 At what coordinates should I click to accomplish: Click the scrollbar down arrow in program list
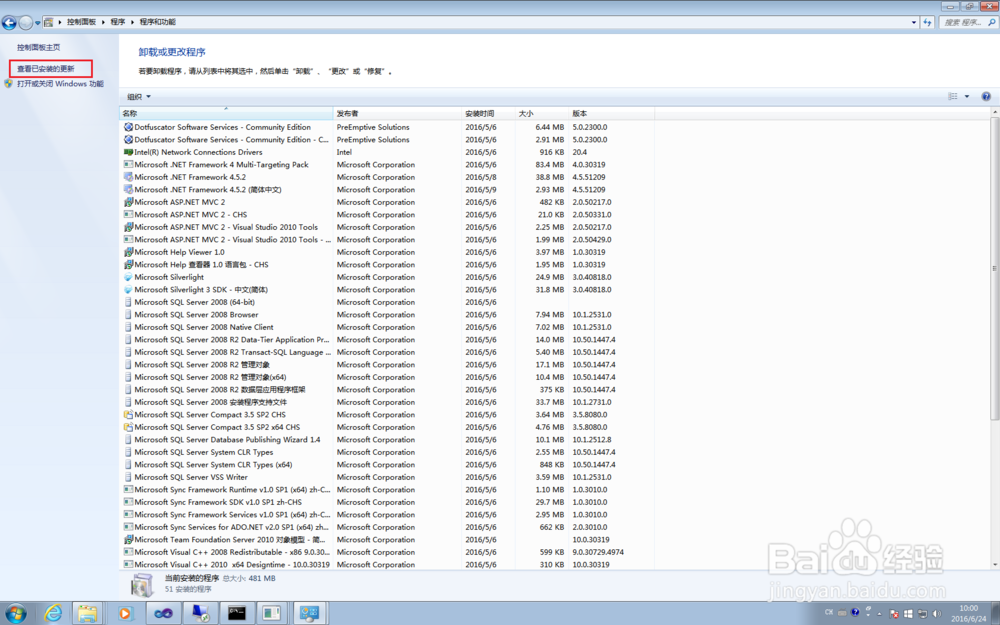995,564
